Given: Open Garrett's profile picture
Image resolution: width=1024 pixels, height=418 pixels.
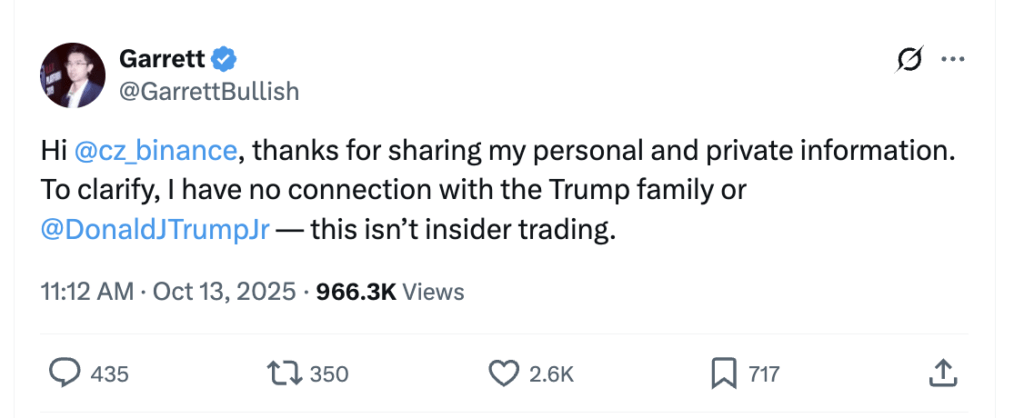Looking at the screenshot, I should (x=72, y=76).
